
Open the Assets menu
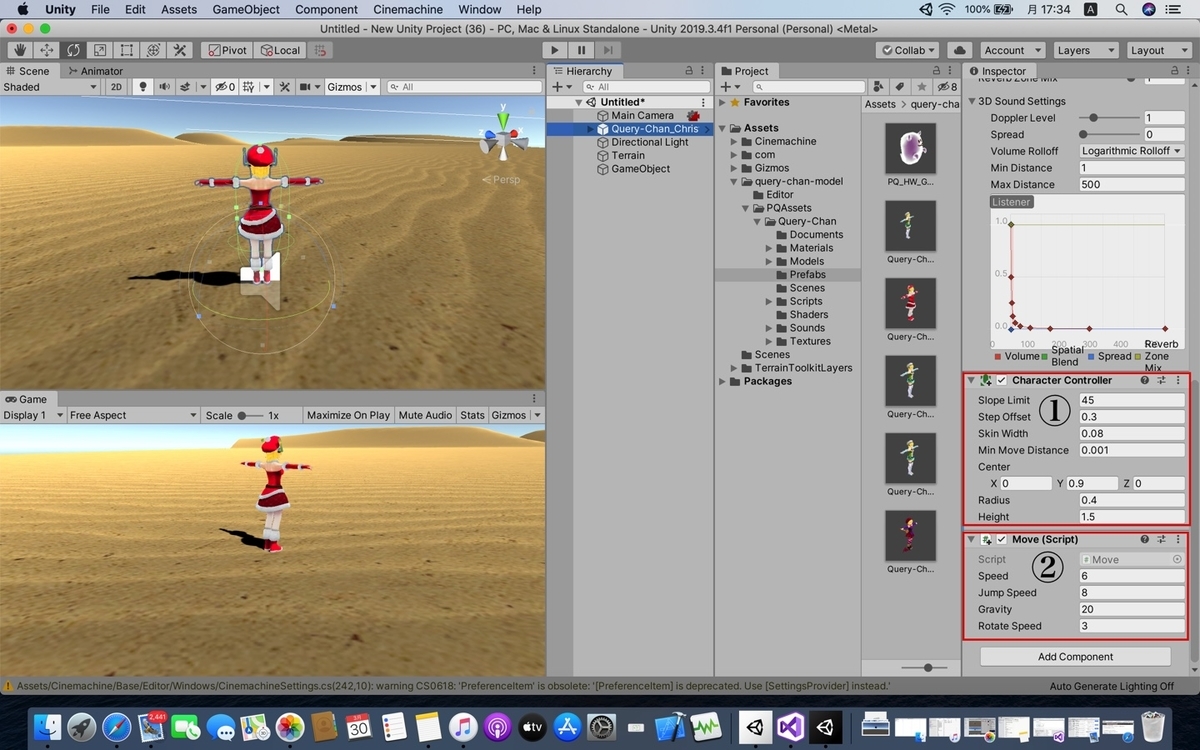[x=179, y=9]
